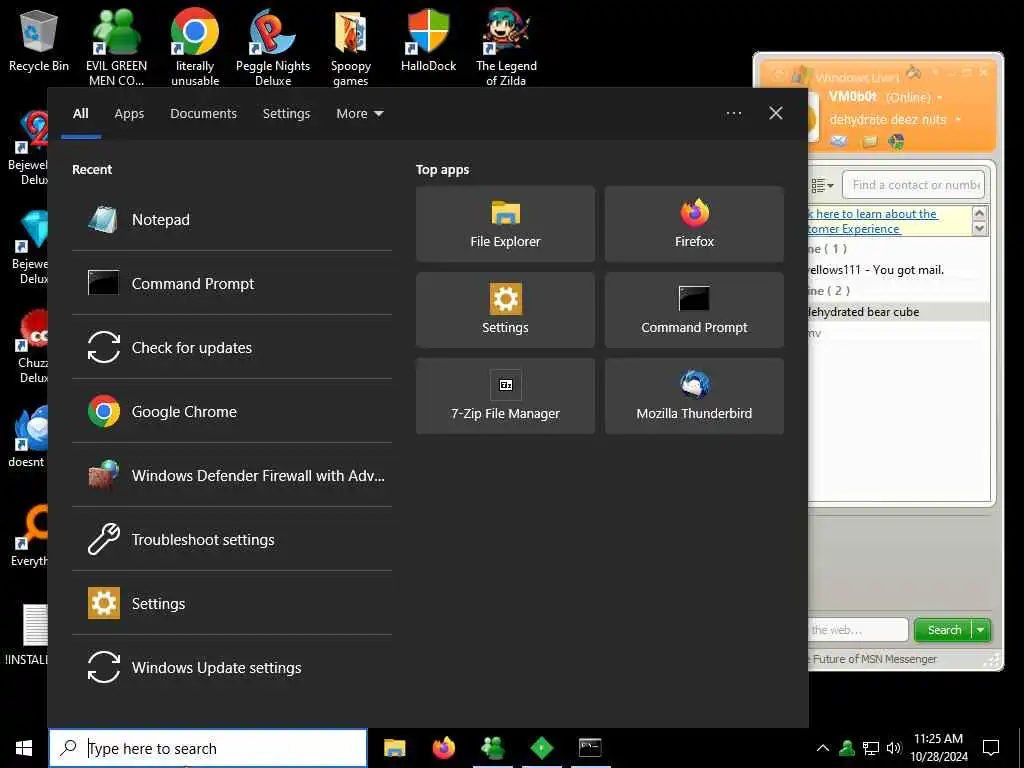The image size is (1024, 768).
Task: Open Windows Update settings from Recent
Action: point(232,668)
